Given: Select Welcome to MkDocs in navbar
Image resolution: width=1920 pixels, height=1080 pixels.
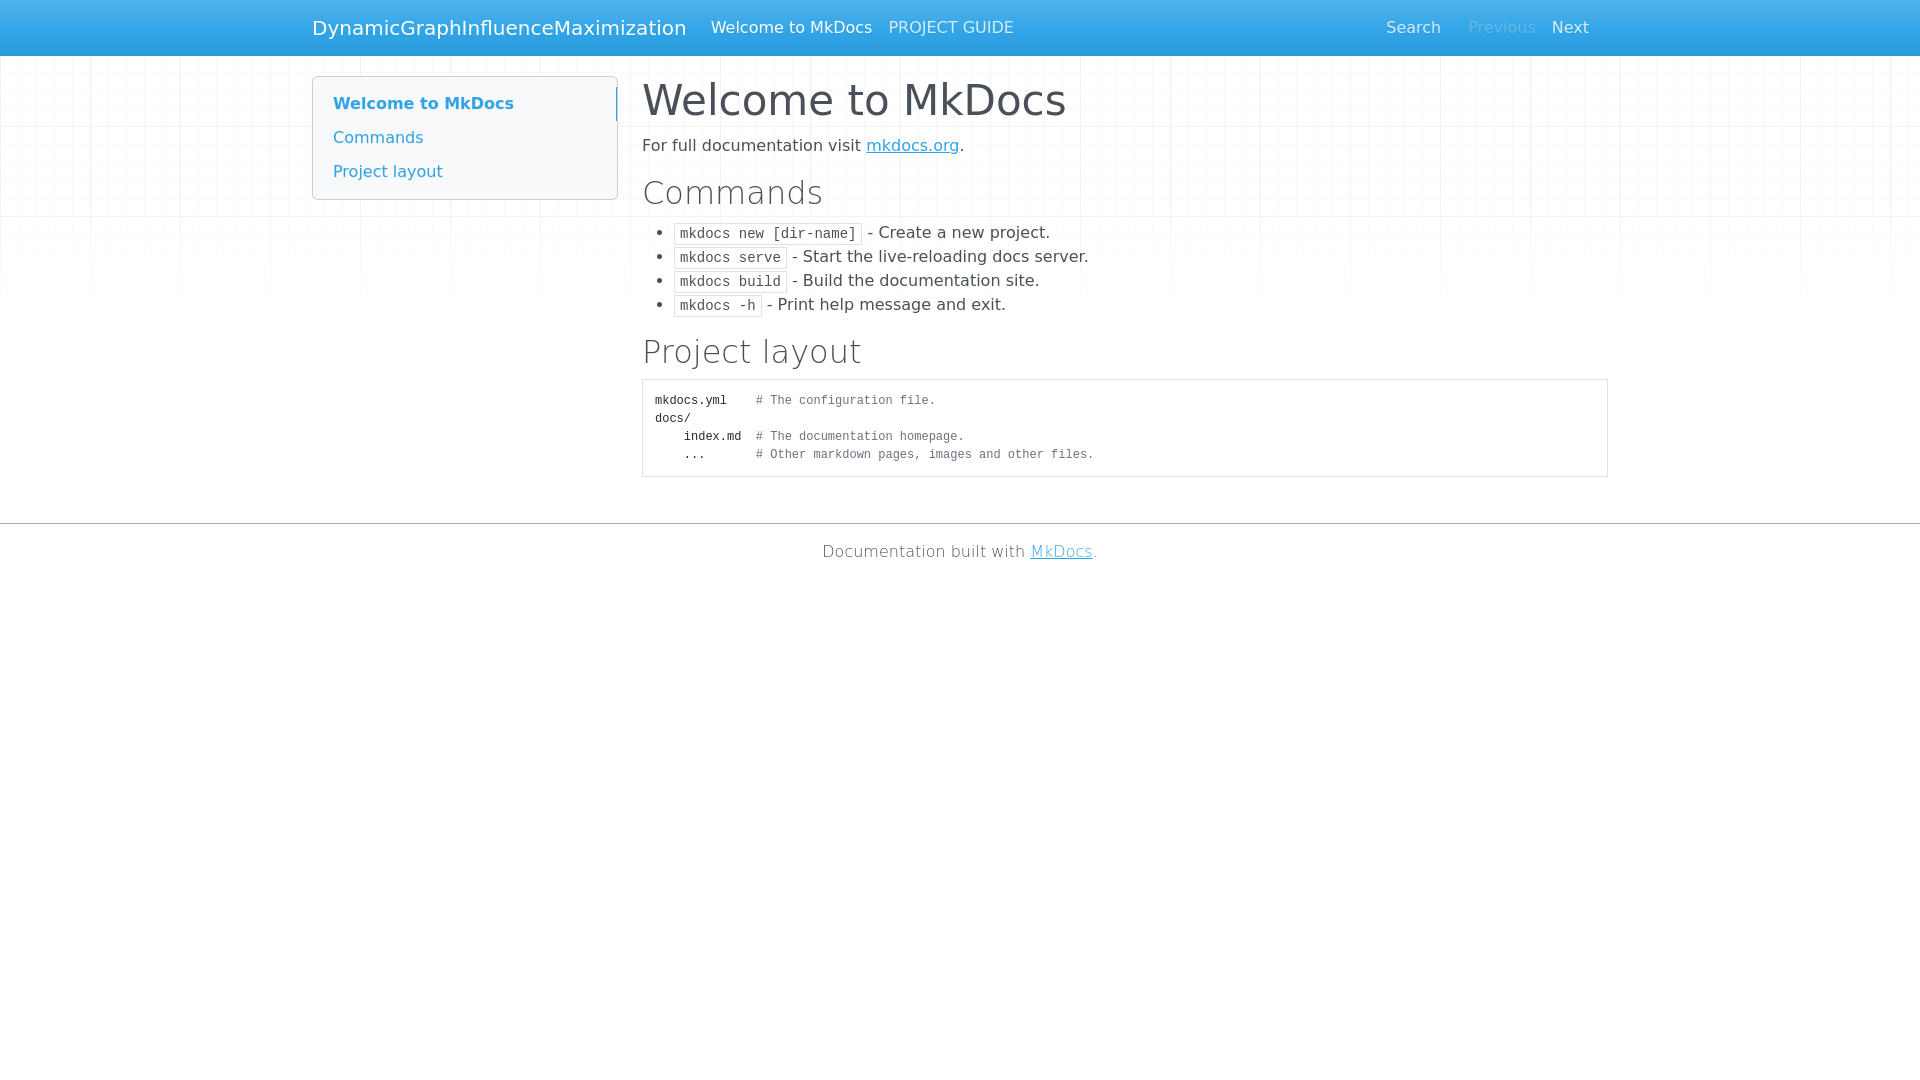Looking at the screenshot, I should point(791,28).
